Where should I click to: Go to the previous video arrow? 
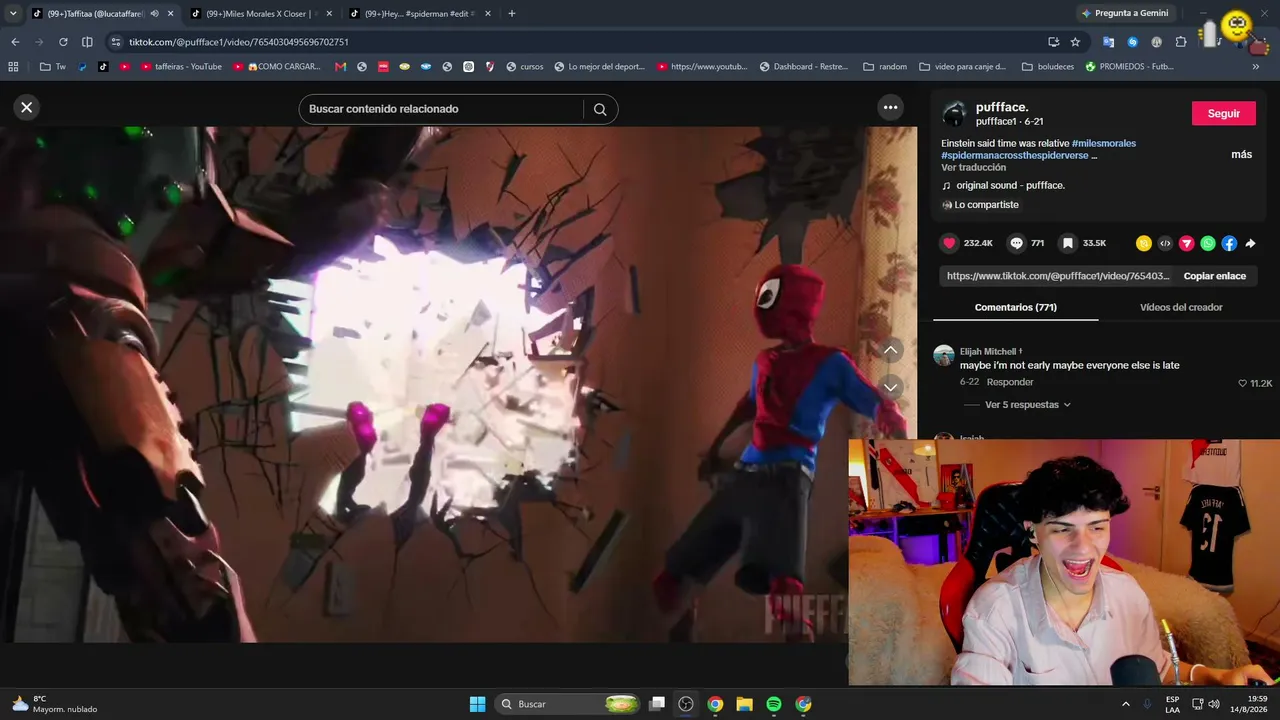[891, 350]
